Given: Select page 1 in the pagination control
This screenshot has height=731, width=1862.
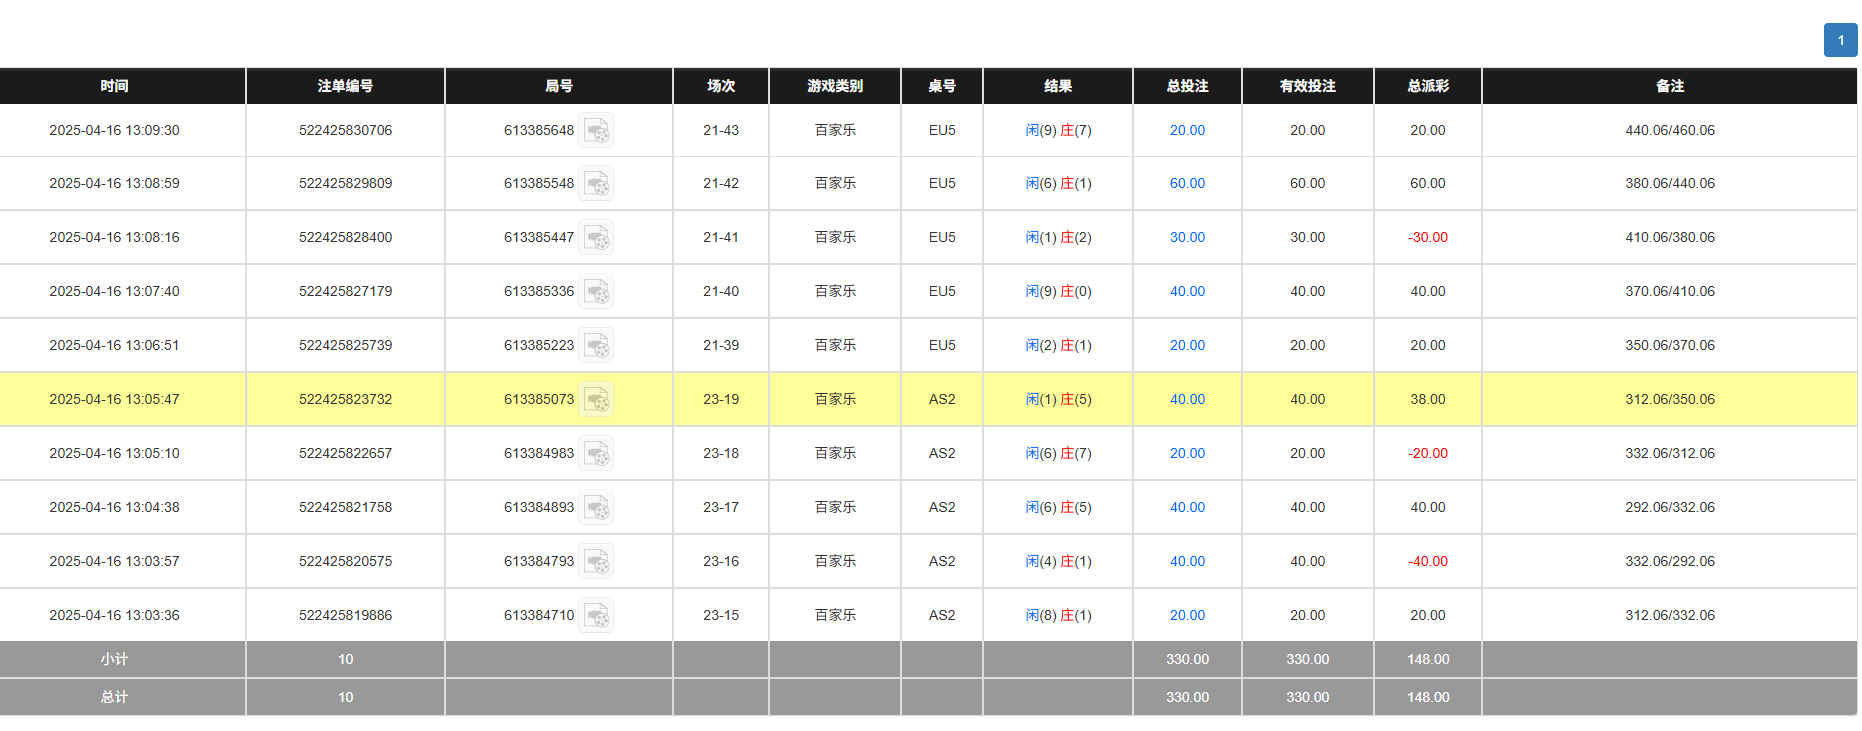Looking at the screenshot, I should point(1840,40).
